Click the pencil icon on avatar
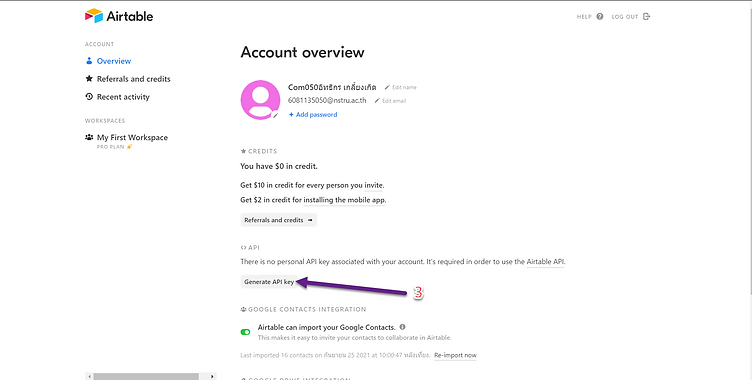752x380 pixels. point(276,115)
